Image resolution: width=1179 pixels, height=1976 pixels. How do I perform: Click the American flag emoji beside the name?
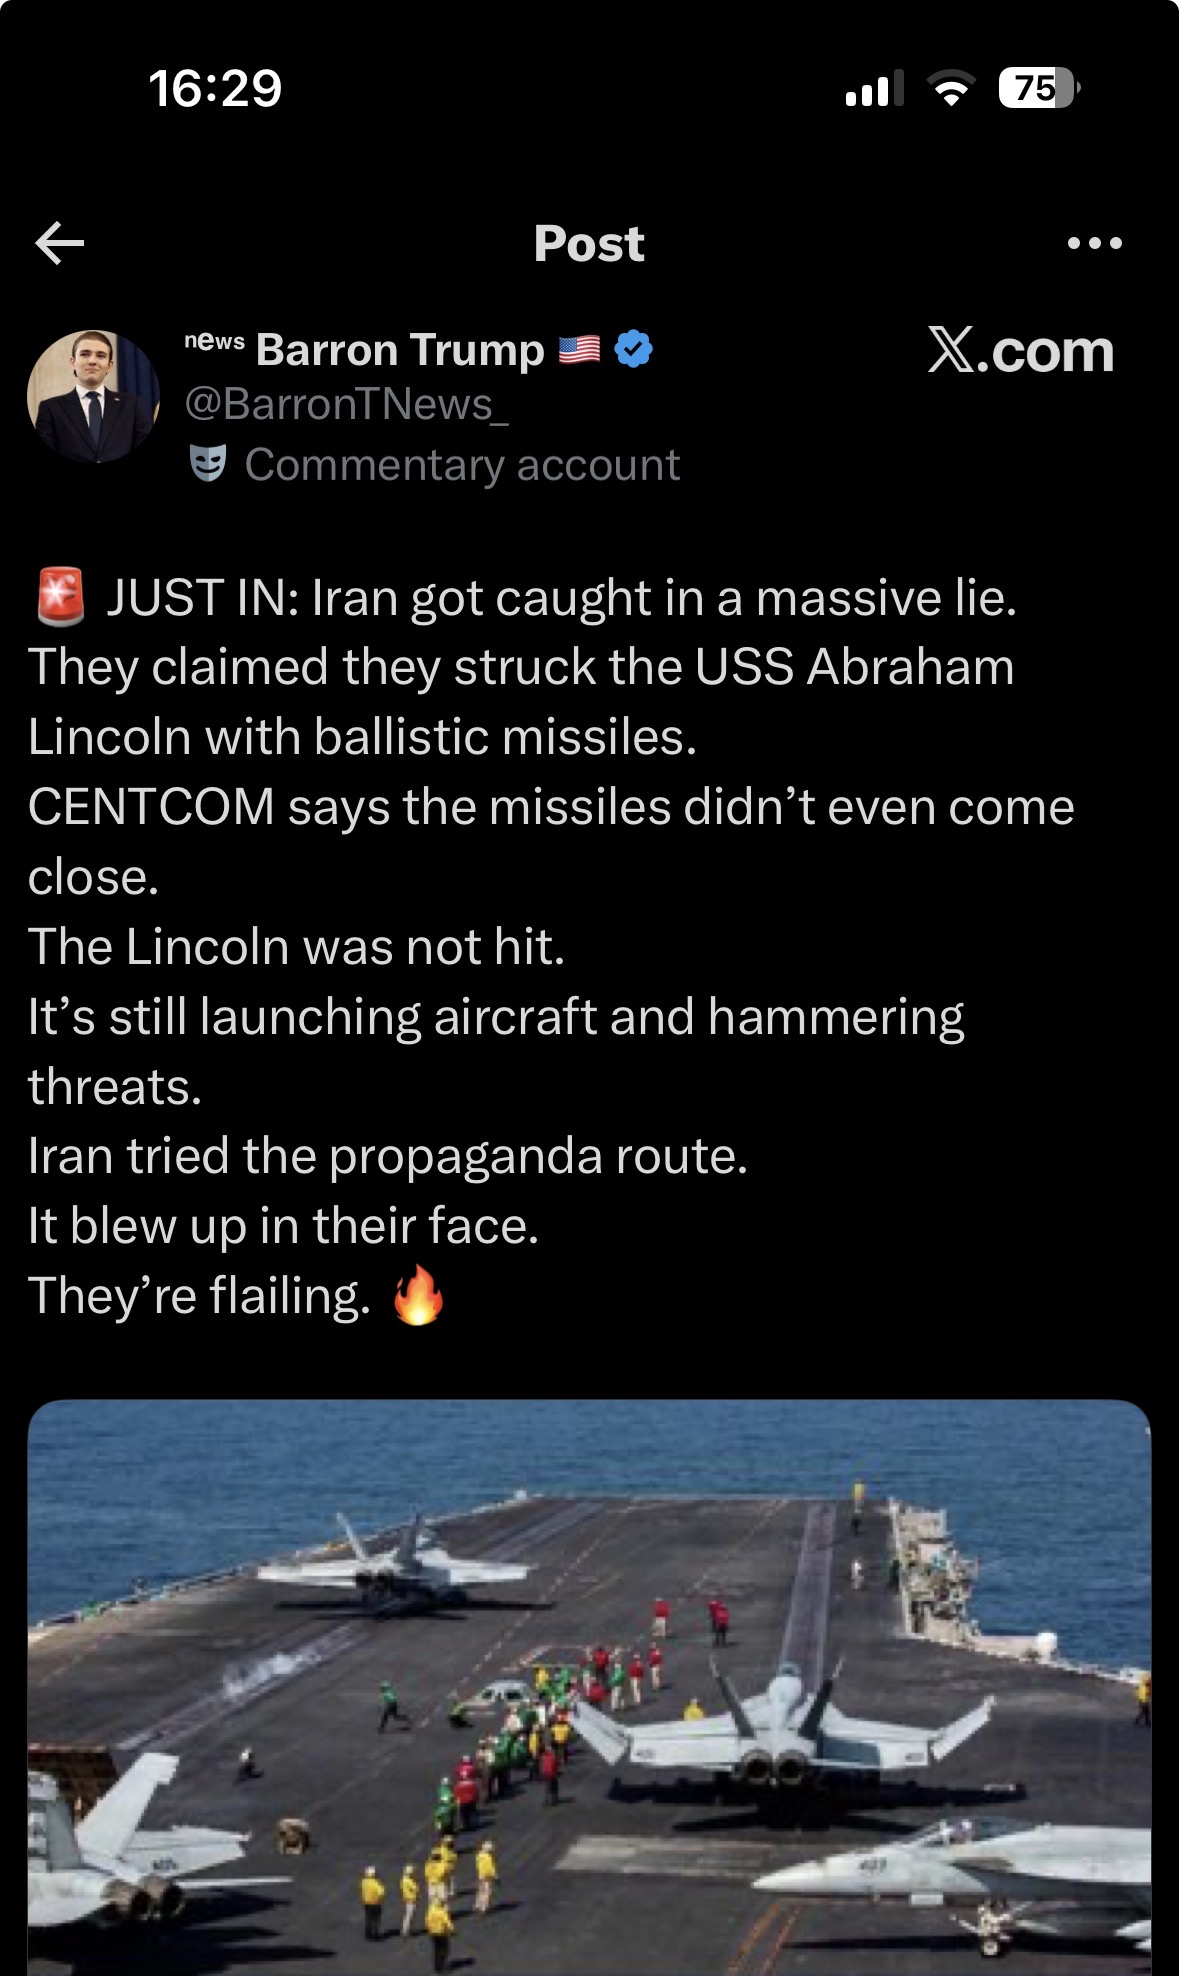pos(579,349)
